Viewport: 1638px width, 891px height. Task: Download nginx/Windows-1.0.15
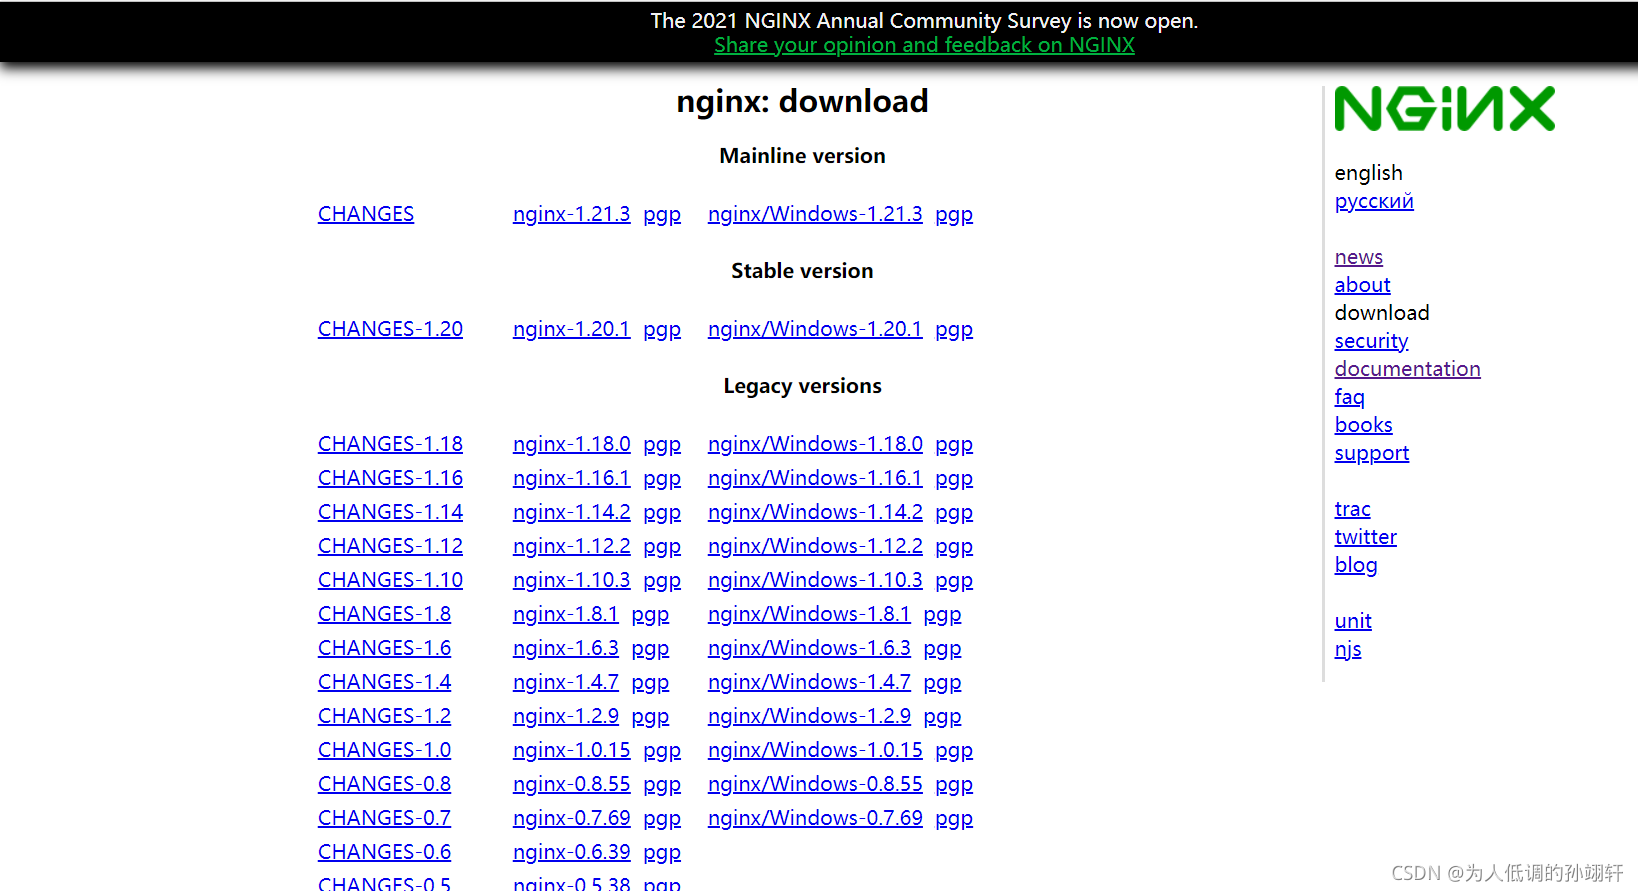pos(815,750)
